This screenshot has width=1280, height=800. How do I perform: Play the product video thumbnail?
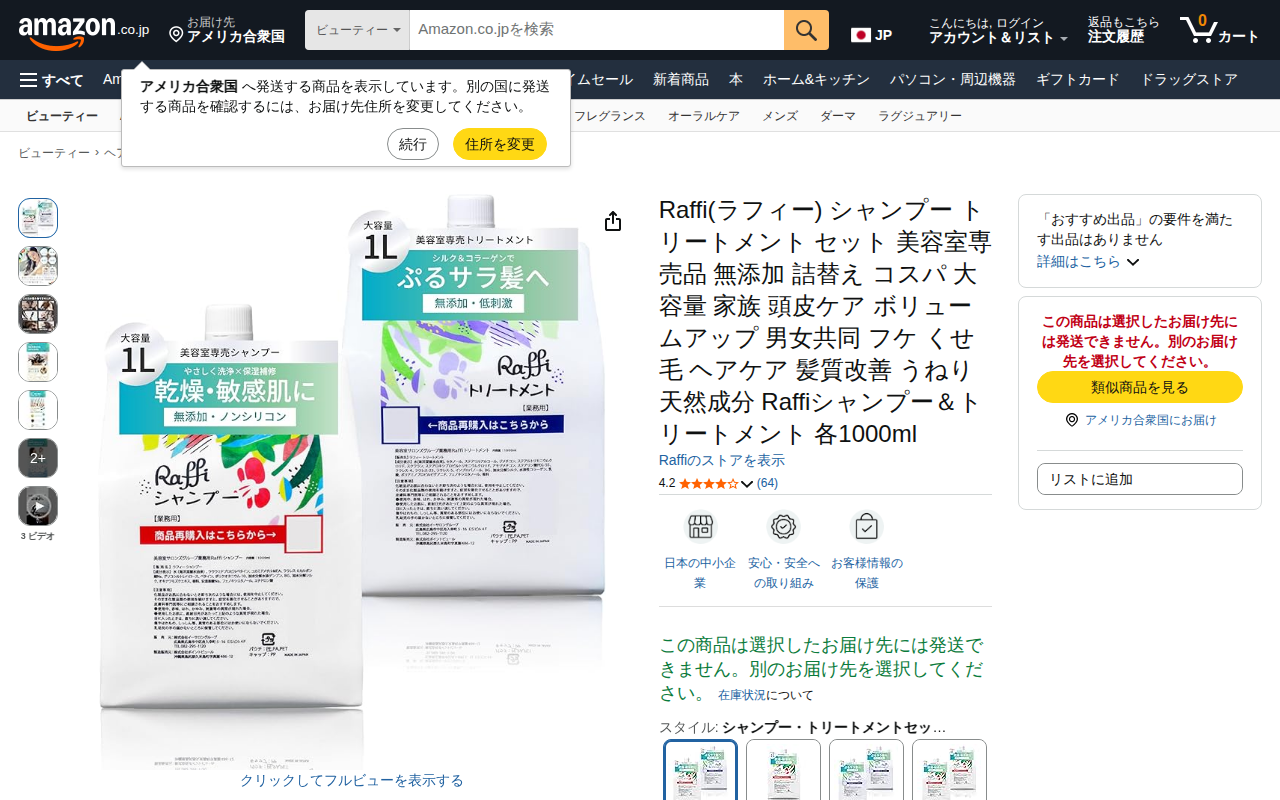(38, 506)
